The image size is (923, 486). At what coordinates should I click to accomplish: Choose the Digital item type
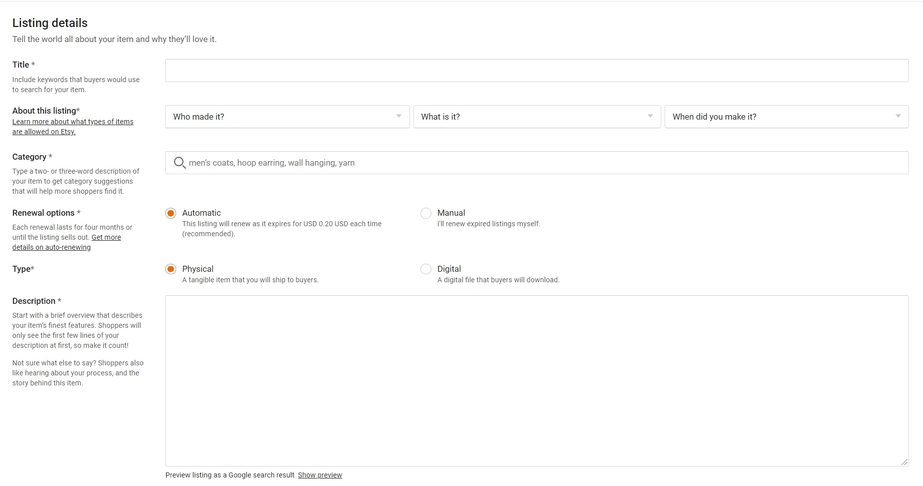coord(426,269)
